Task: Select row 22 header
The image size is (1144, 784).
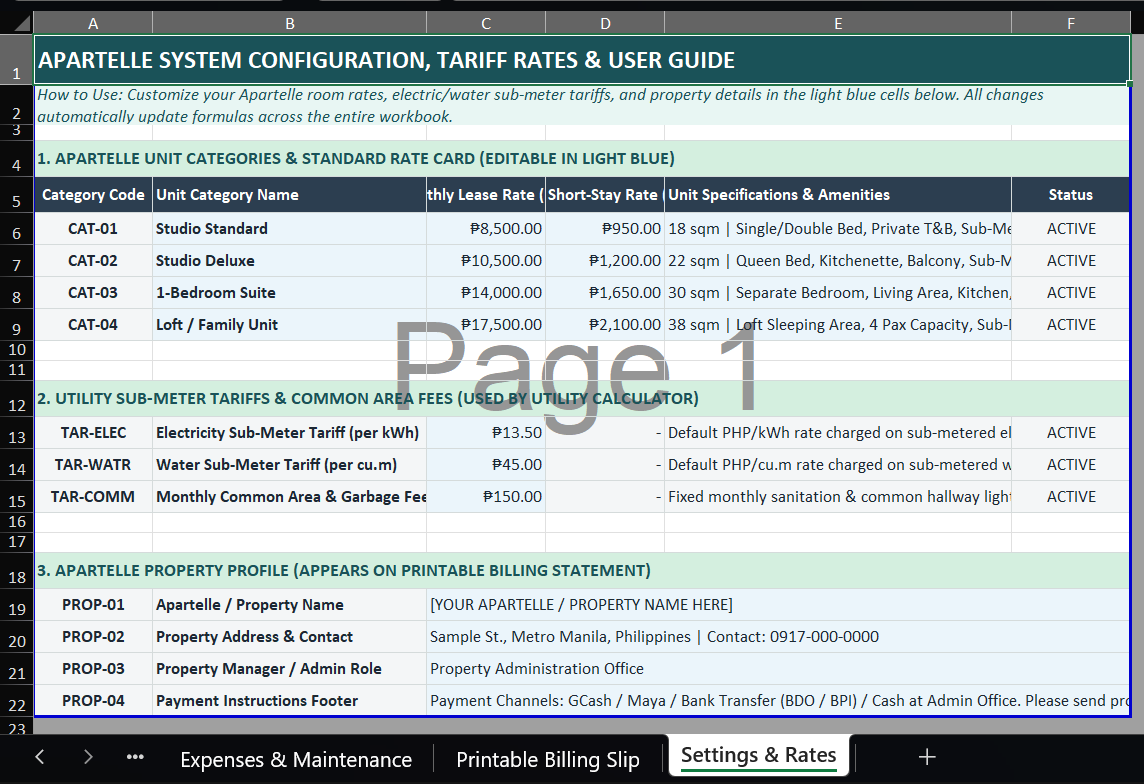Action: 17,702
